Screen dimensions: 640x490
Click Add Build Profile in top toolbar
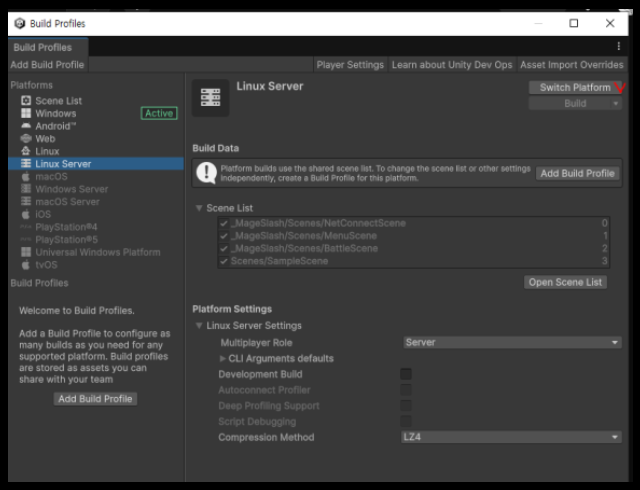pyautogui.click(x=47, y=65)
